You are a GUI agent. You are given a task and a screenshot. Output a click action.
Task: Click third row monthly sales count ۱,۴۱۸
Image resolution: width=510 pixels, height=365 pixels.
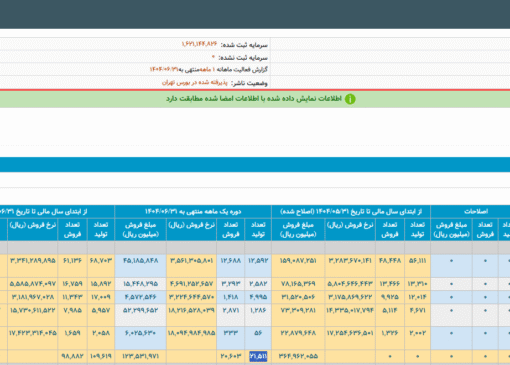(x=231, y=297)
